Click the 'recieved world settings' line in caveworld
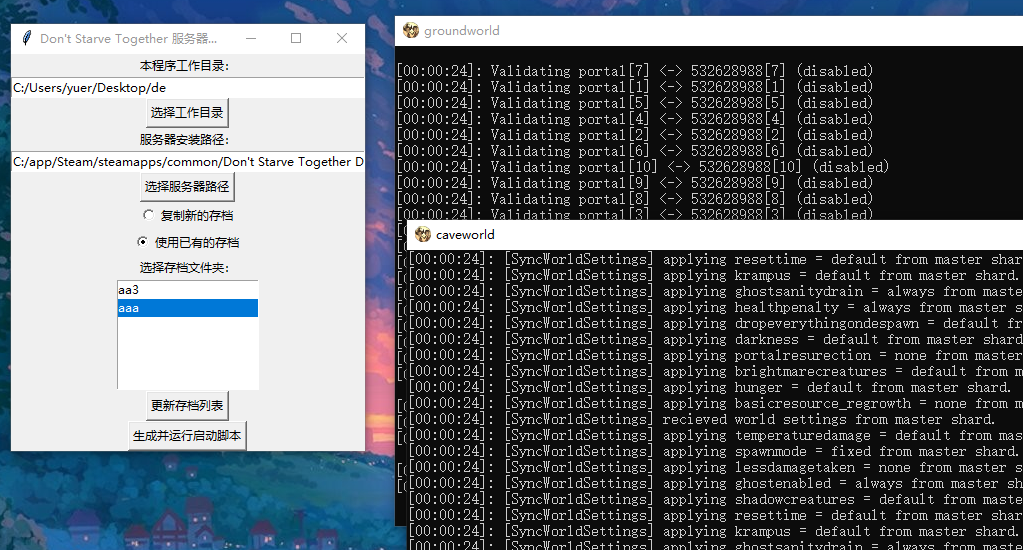1023x550 pixels. point(702,420)
